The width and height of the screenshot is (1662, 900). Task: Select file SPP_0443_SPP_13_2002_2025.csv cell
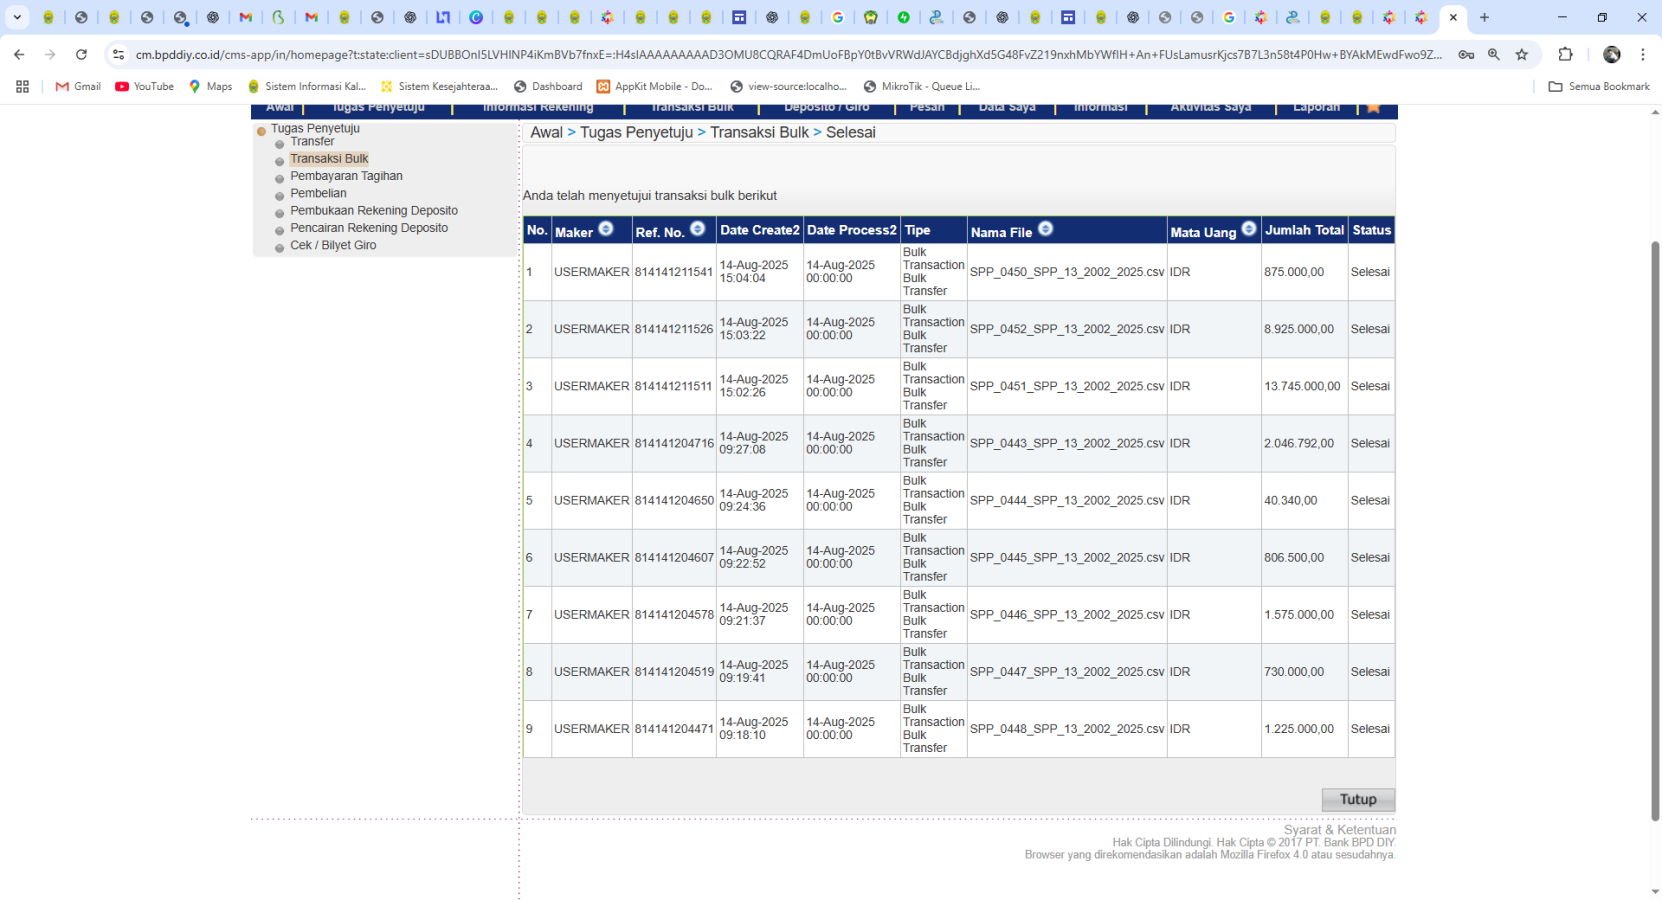point(1067,443)
